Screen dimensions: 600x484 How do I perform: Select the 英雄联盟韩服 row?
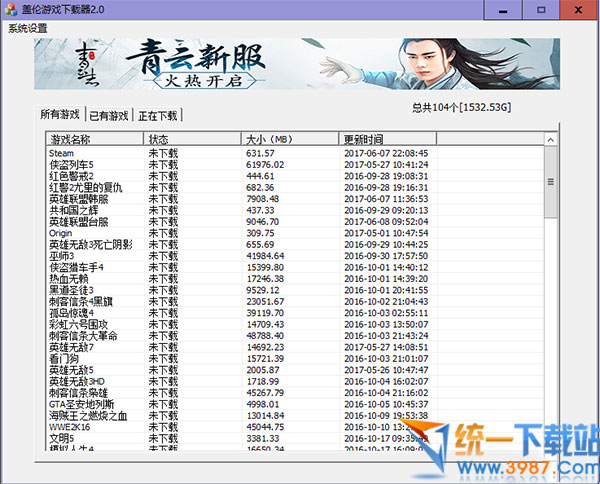(78, 198)
